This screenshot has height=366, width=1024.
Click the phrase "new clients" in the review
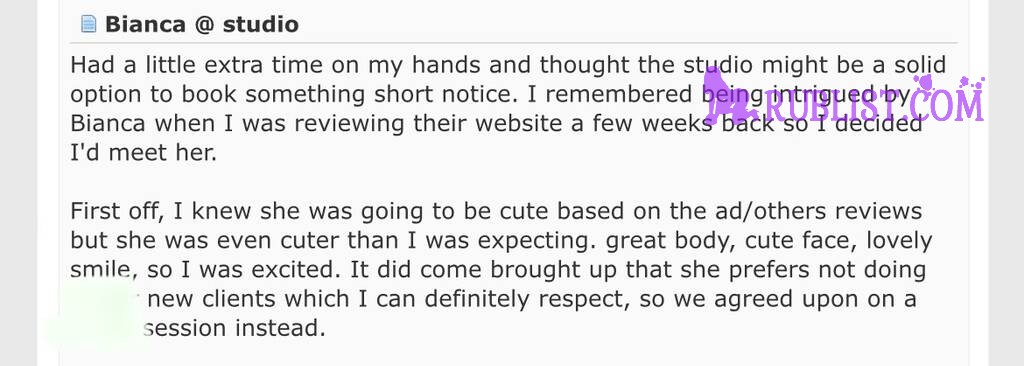tap(214, 298)
